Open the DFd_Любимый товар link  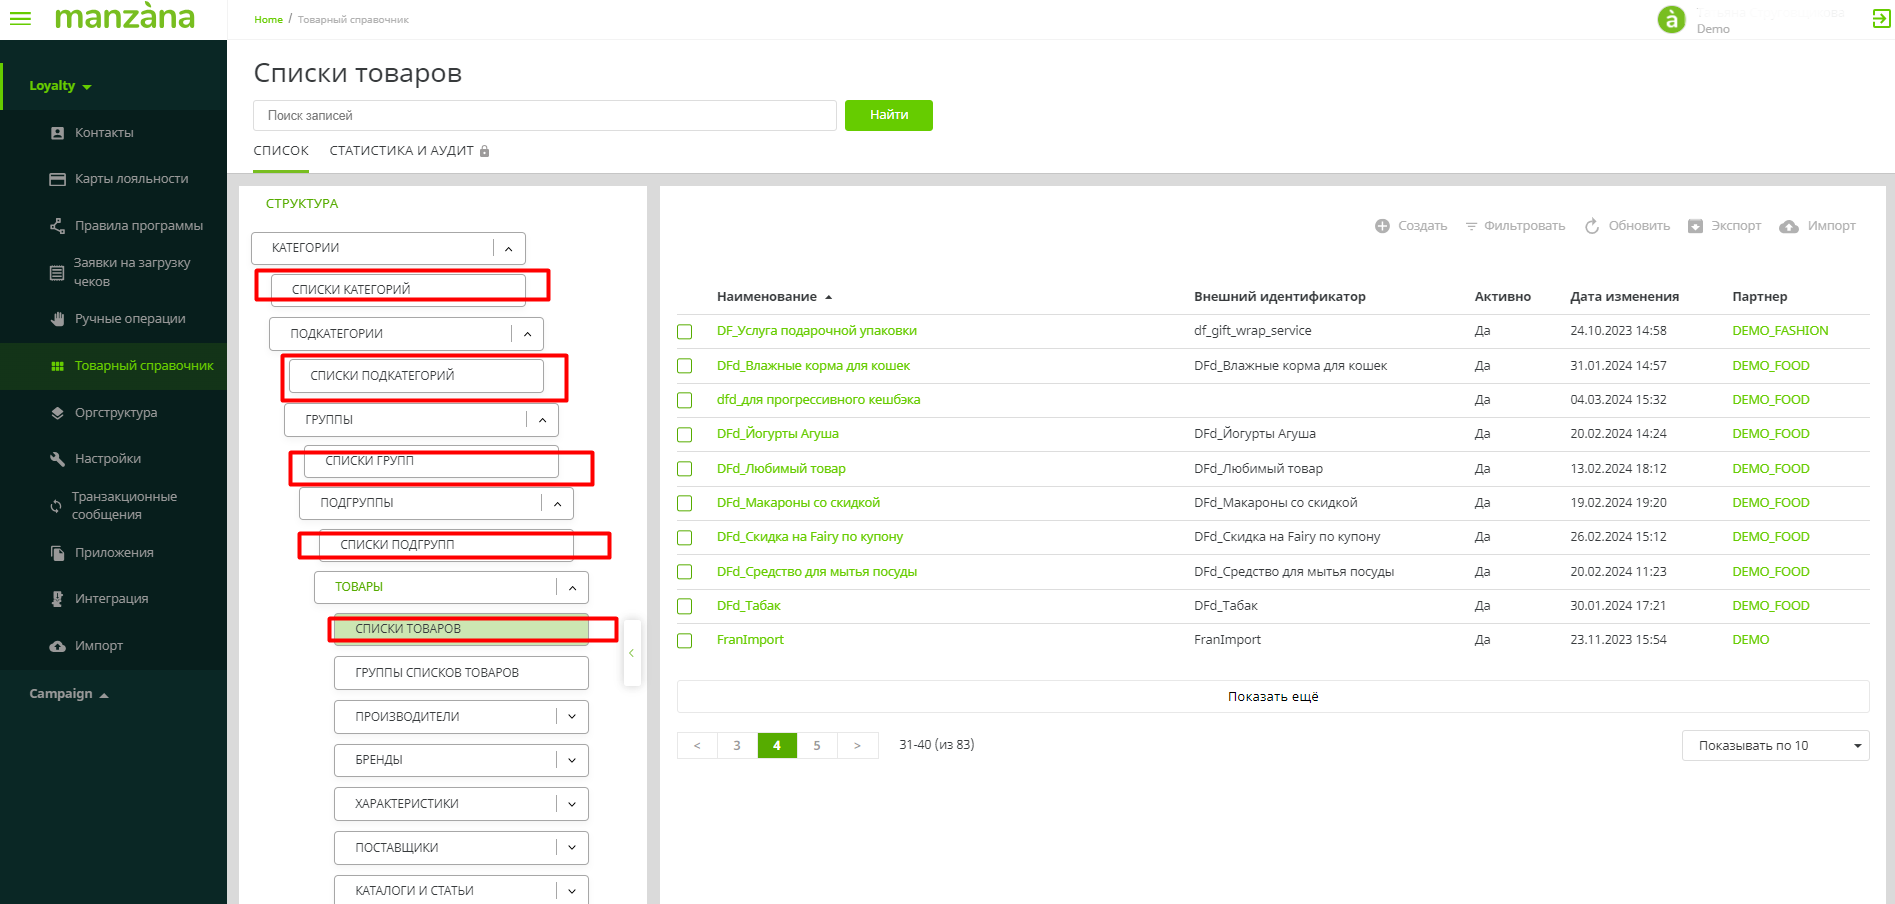(781, 469)
